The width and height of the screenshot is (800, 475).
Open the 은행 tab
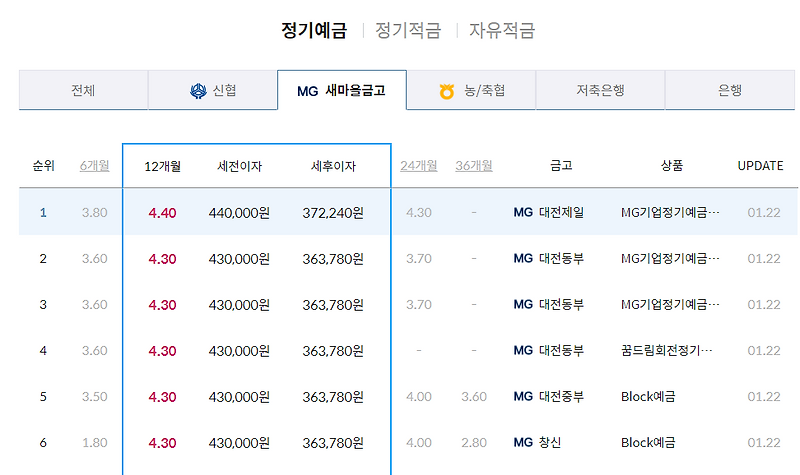(730, 90)
